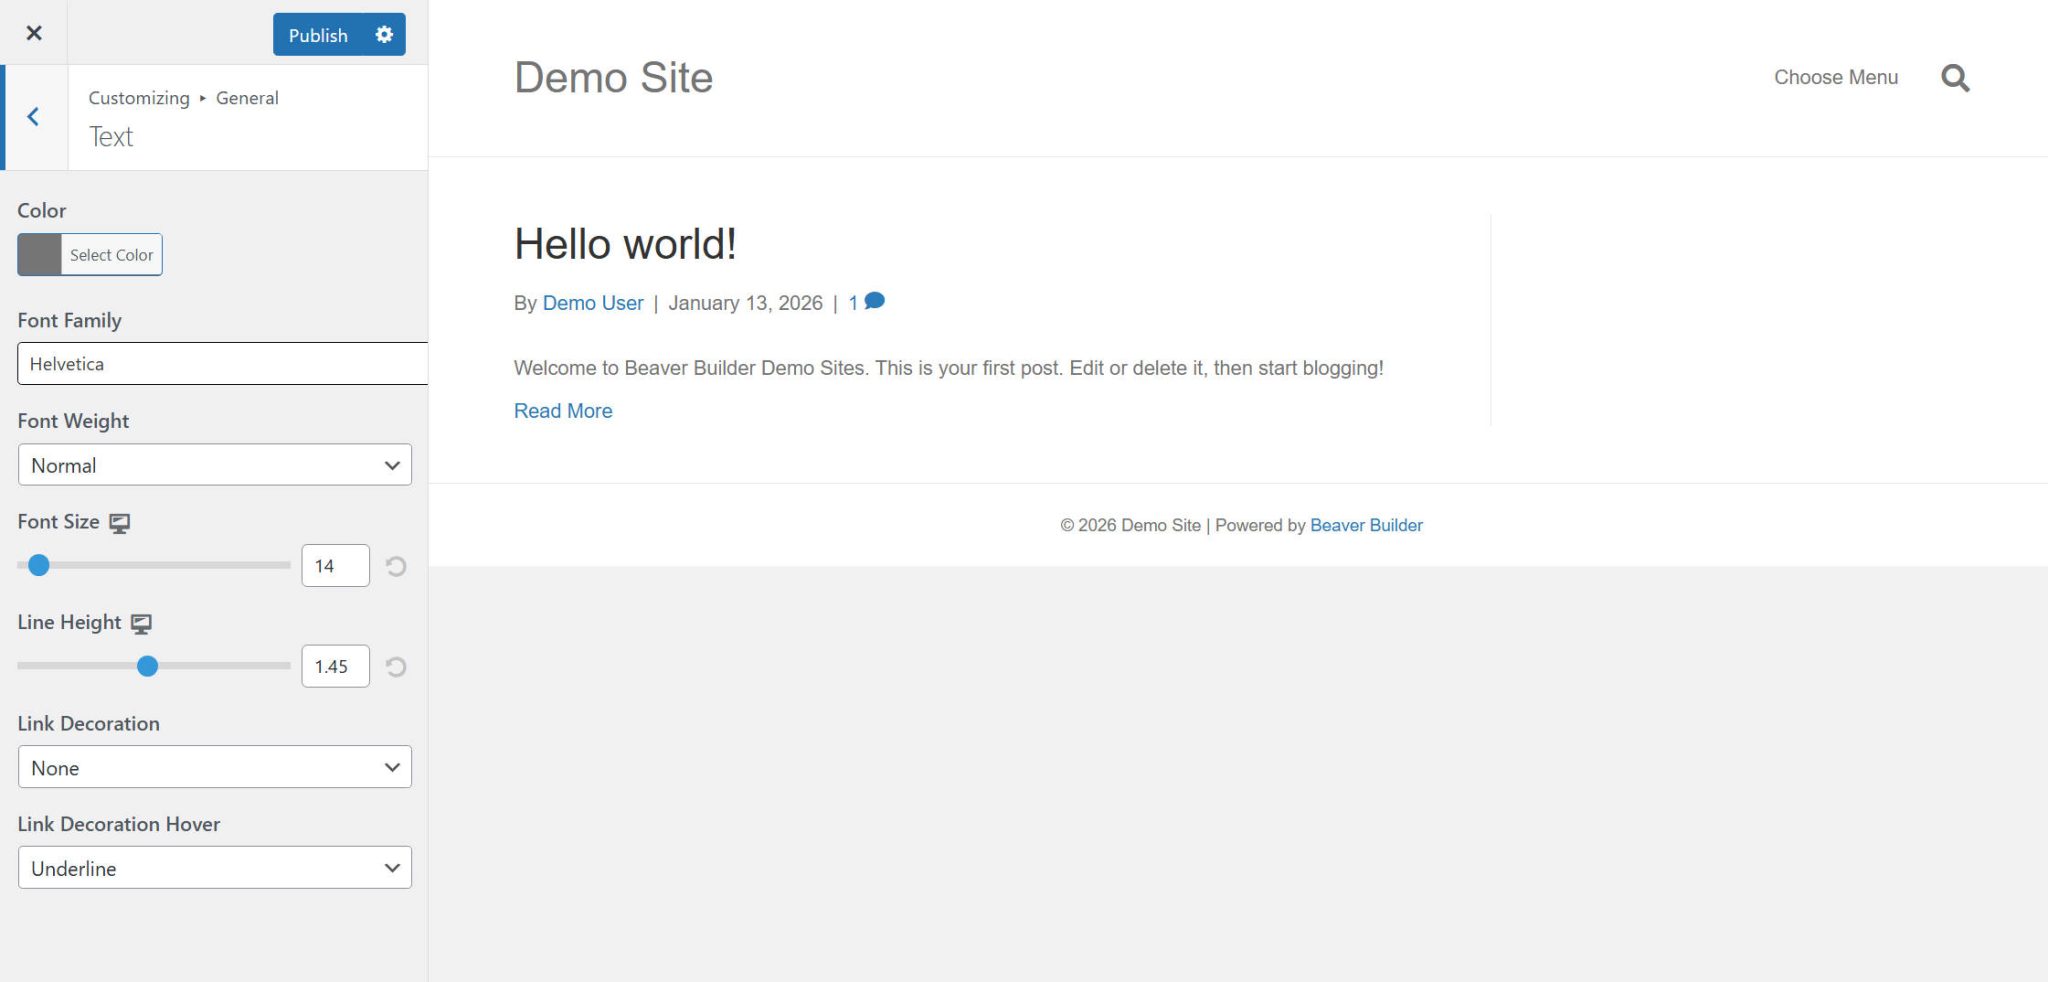Screen dimensions: 2048x982
Task: Expand the Link Decoration Hover dropdown
Action: (215, 868)
